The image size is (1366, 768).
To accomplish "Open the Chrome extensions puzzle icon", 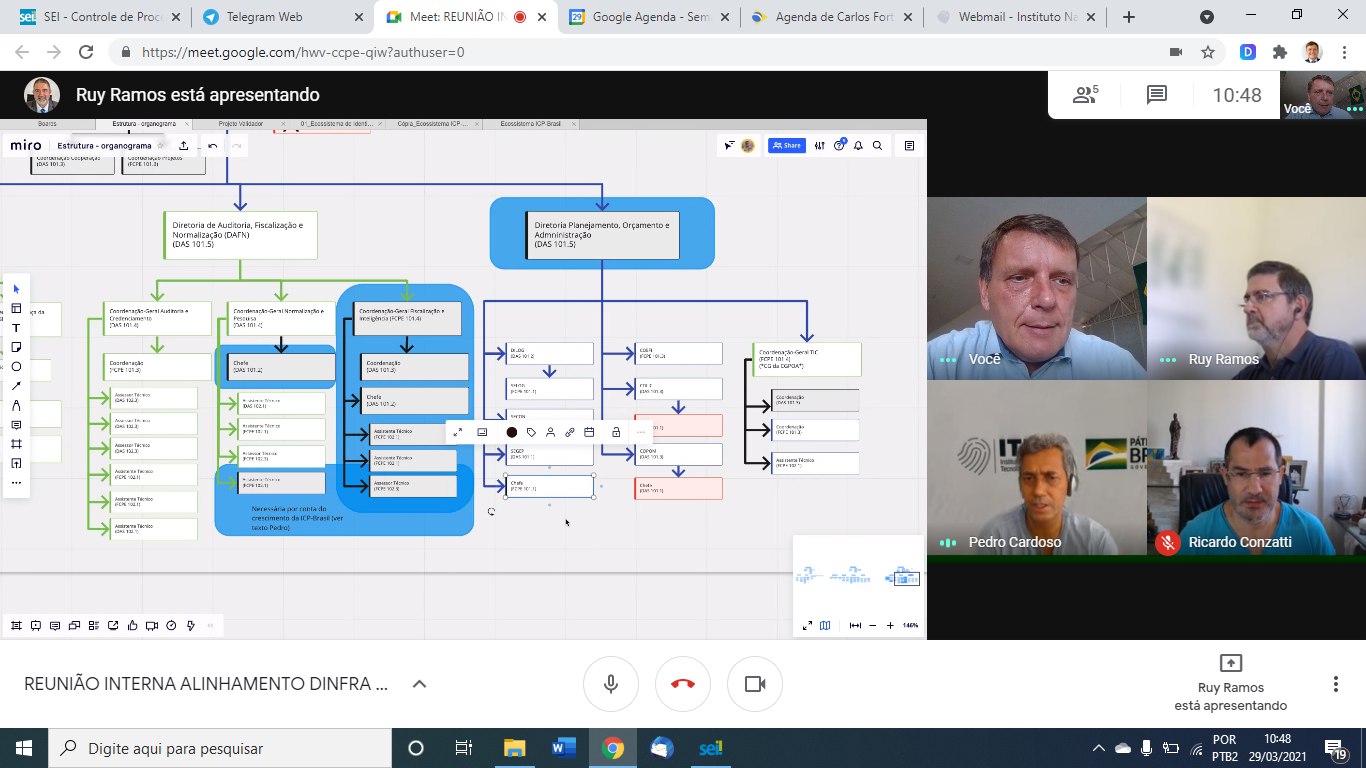I will click(x=1280, y=53).
